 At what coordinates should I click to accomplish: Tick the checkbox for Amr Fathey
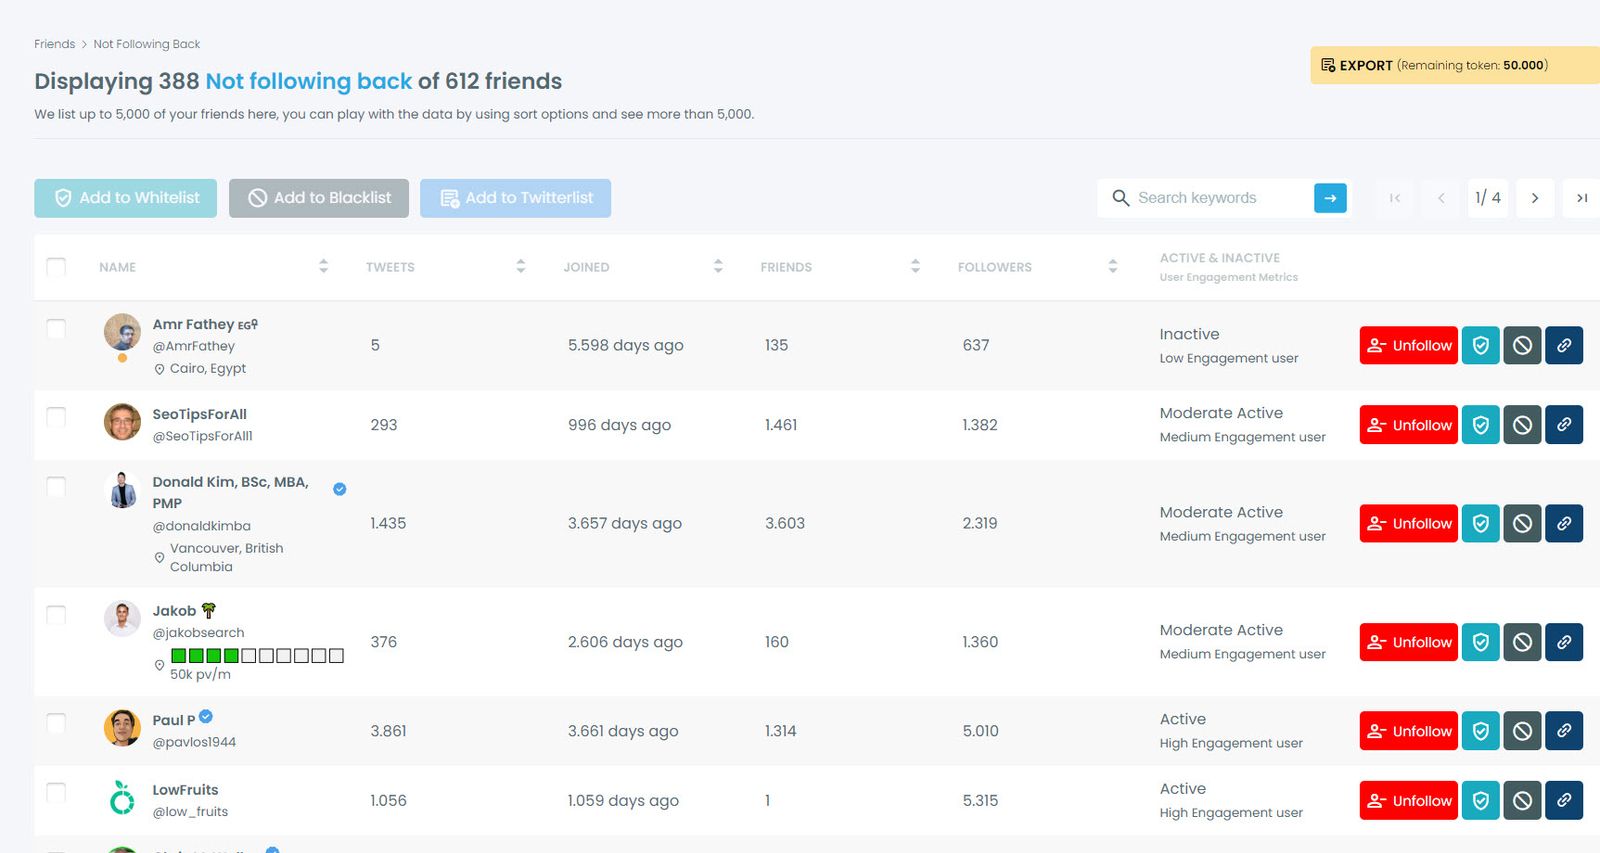[56, 329]
